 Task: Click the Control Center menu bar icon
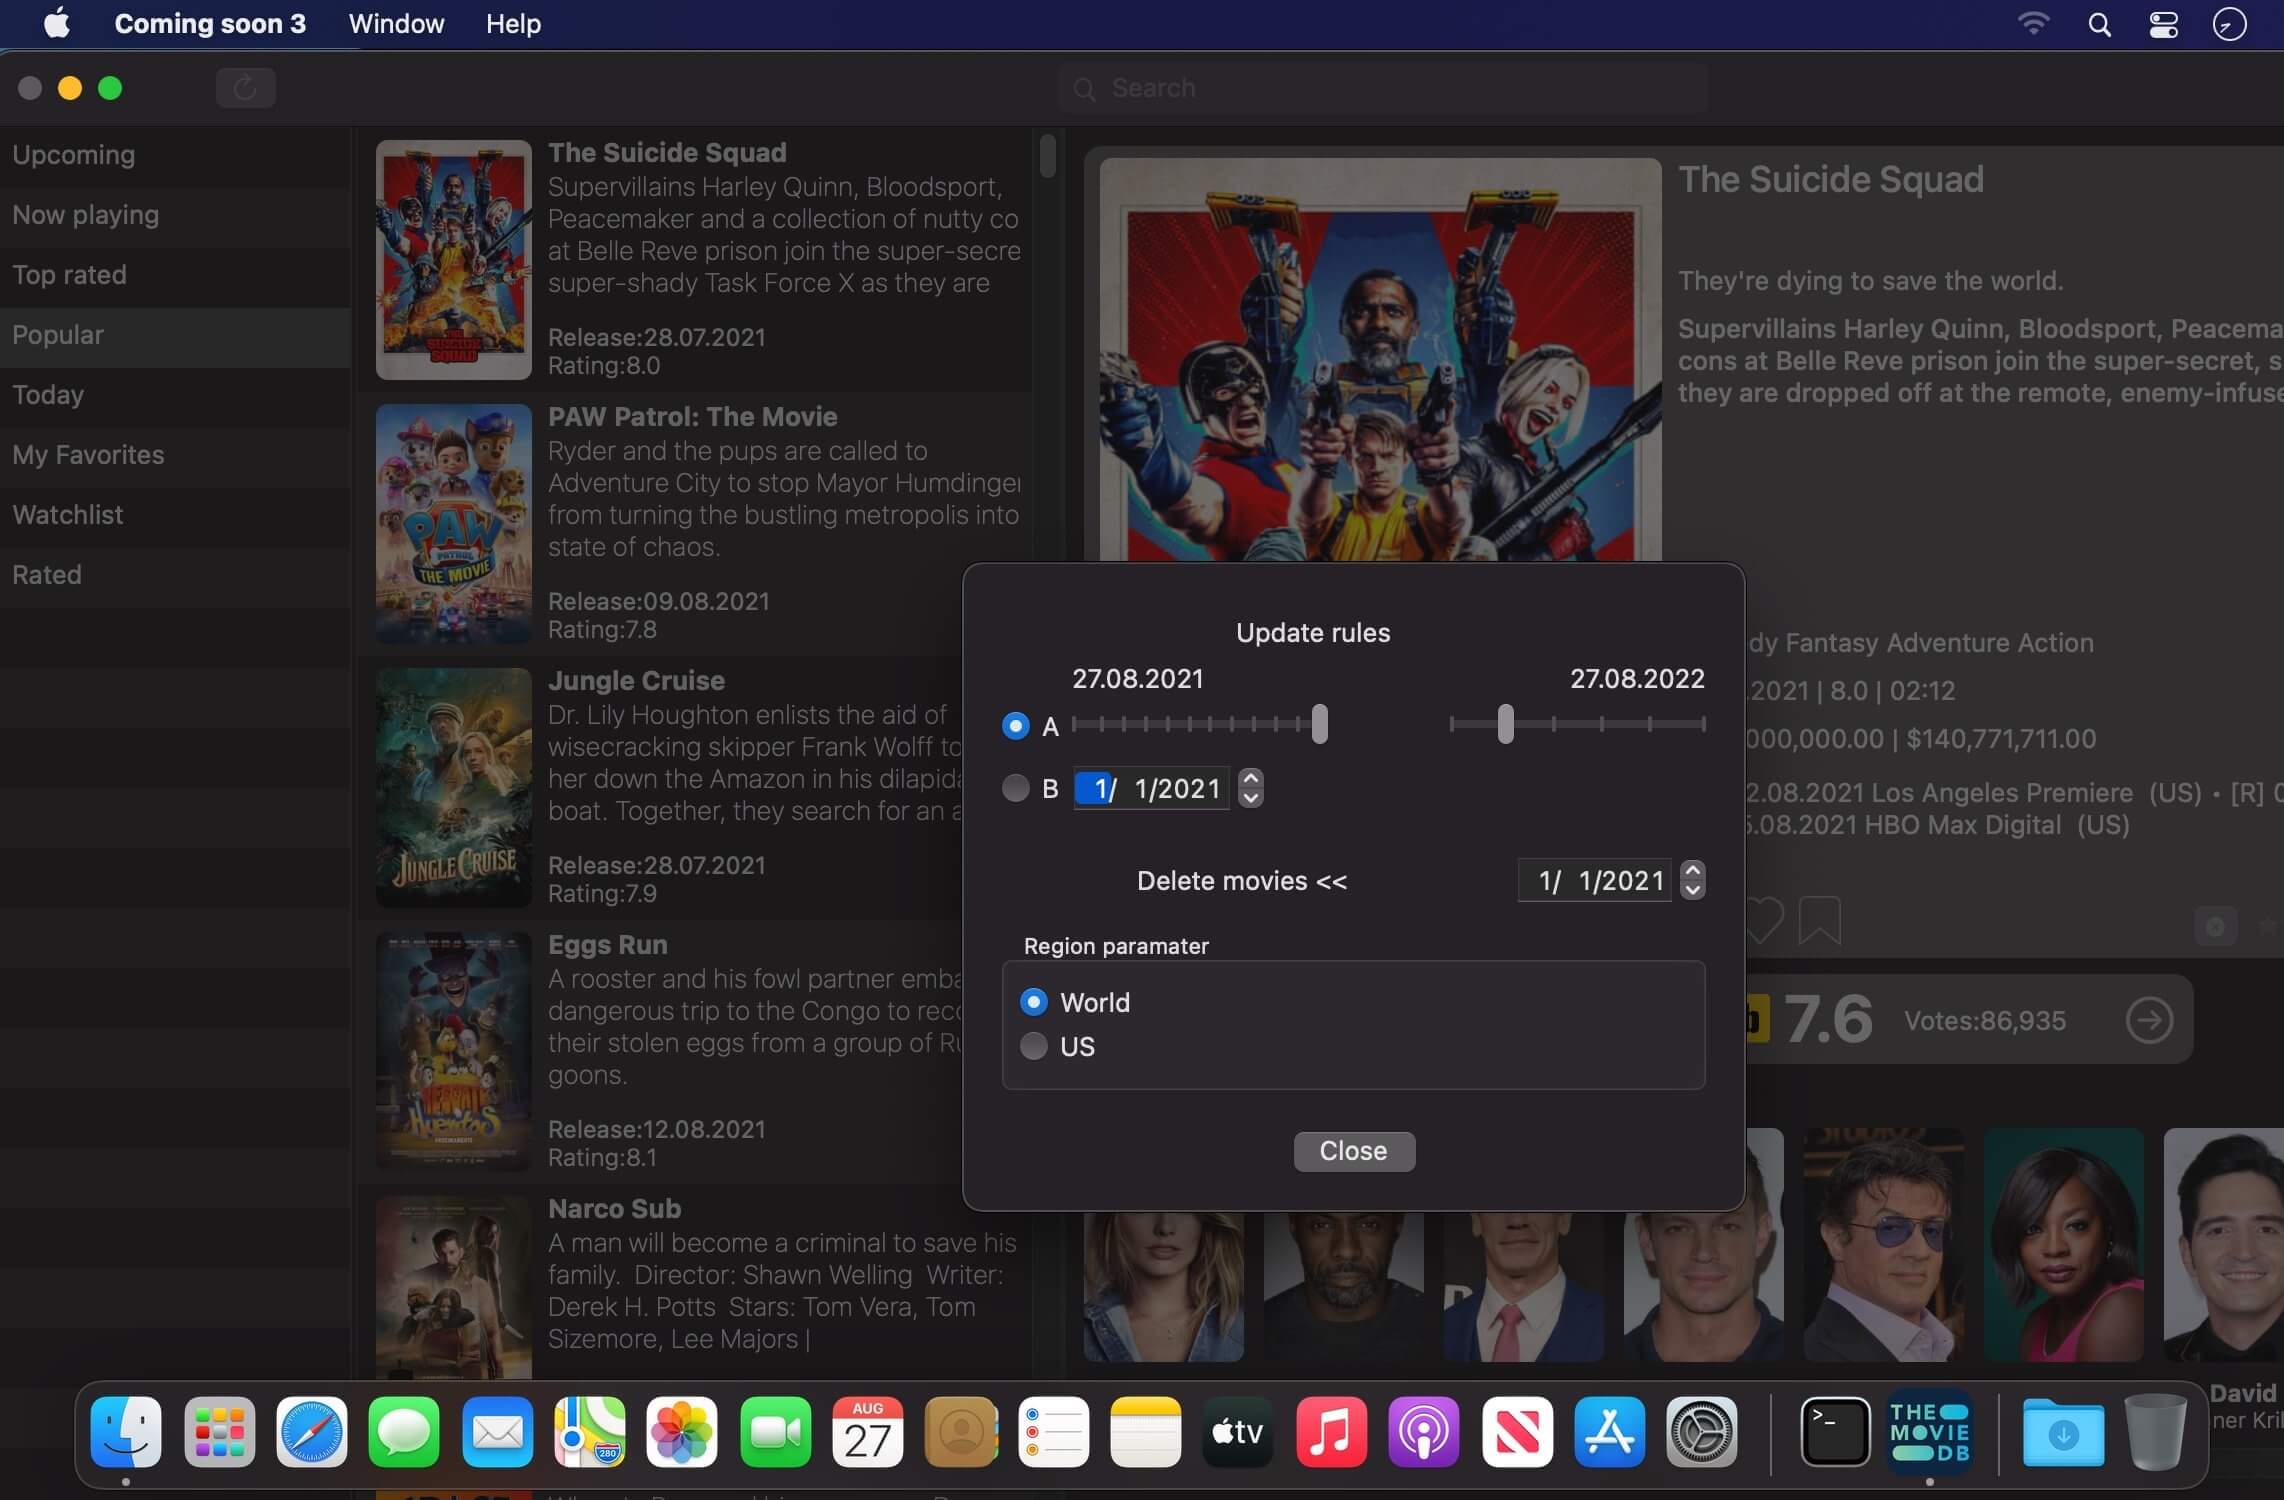click(x=2164, y=24)
